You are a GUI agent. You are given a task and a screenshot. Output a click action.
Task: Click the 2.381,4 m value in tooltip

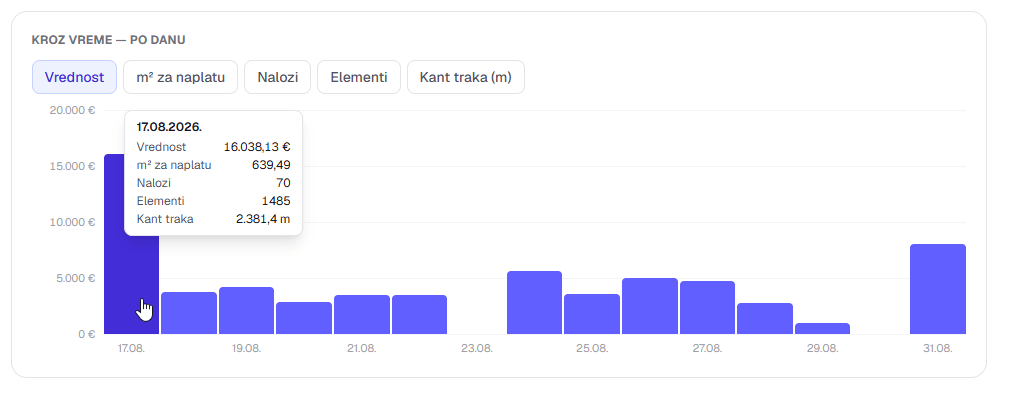[x=263, y=219]
